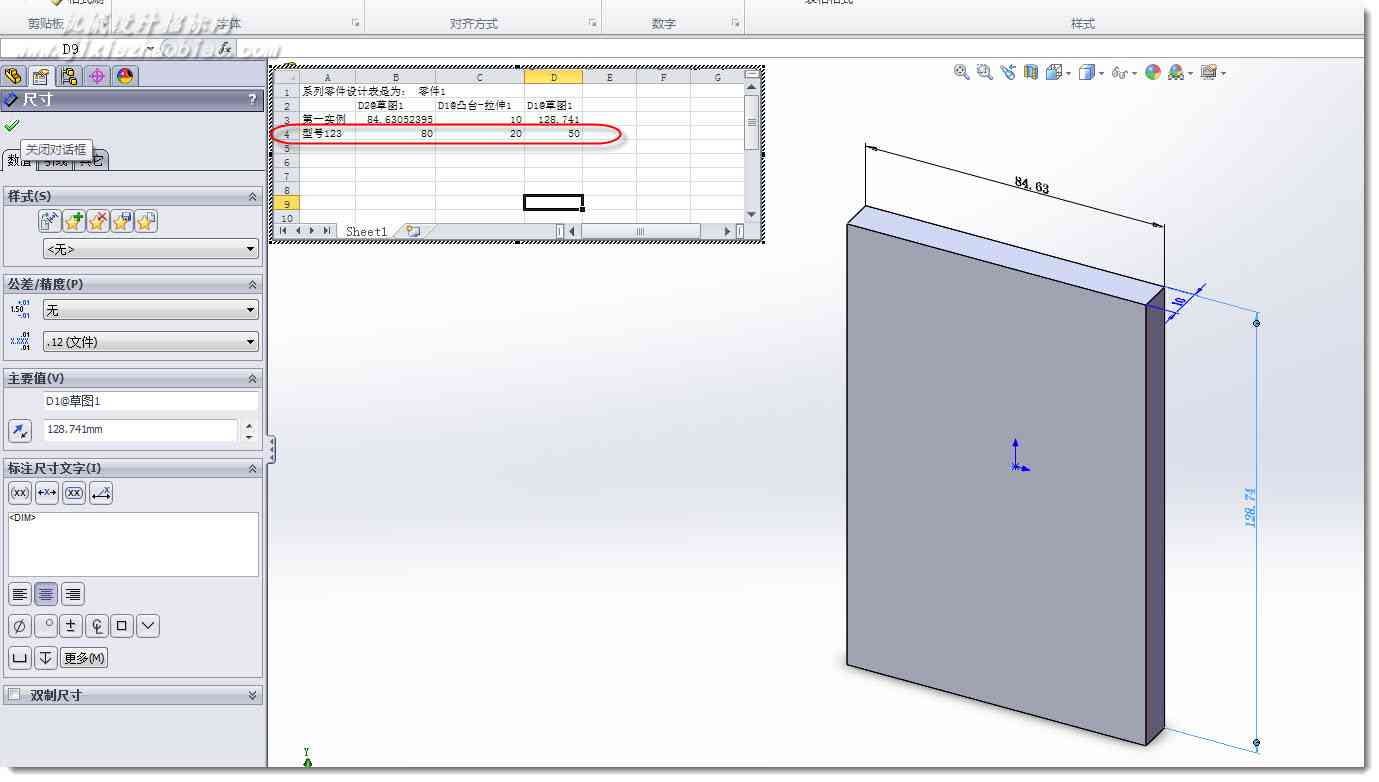The width and height of the screenshot is (1379, 782).
Task: Delete the style with star-x icon
Action: [98, 221]
